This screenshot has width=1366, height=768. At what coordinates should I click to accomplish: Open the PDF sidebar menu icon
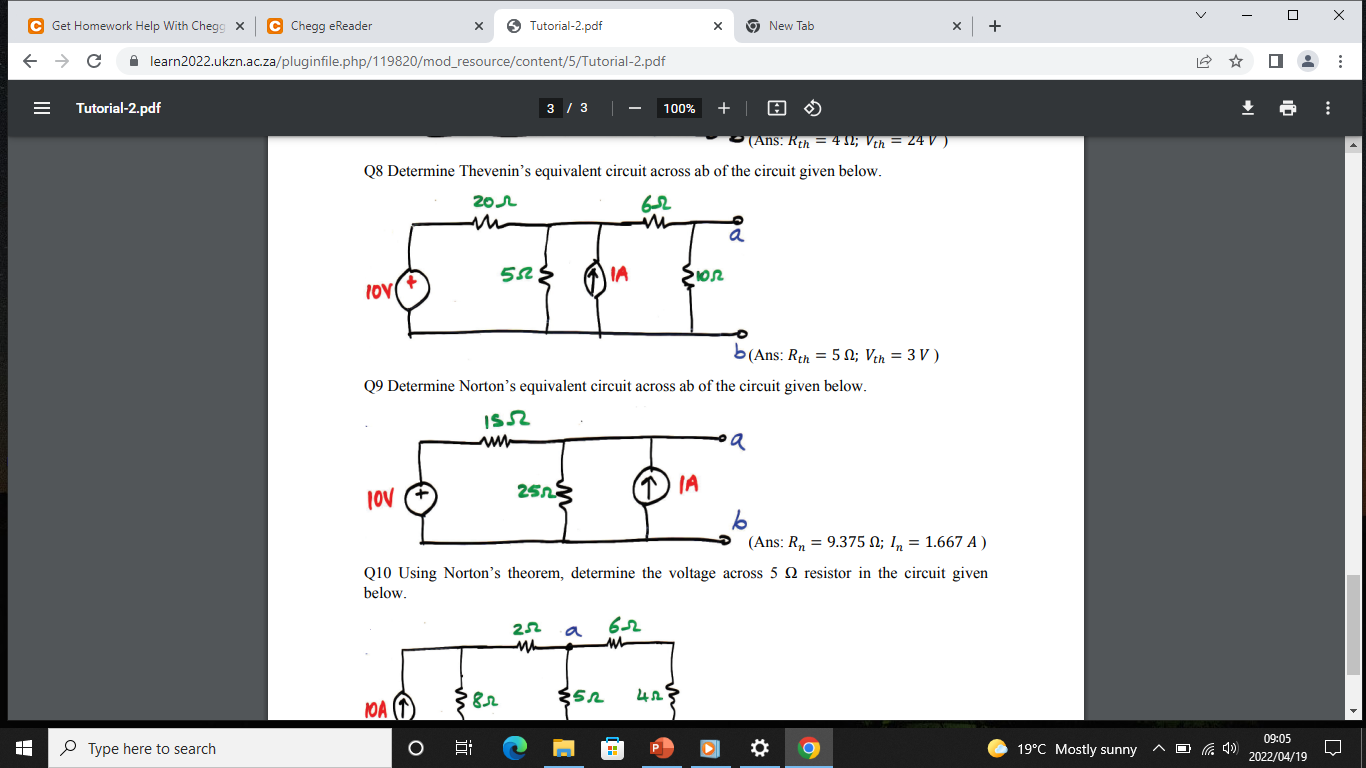point(42,108)
